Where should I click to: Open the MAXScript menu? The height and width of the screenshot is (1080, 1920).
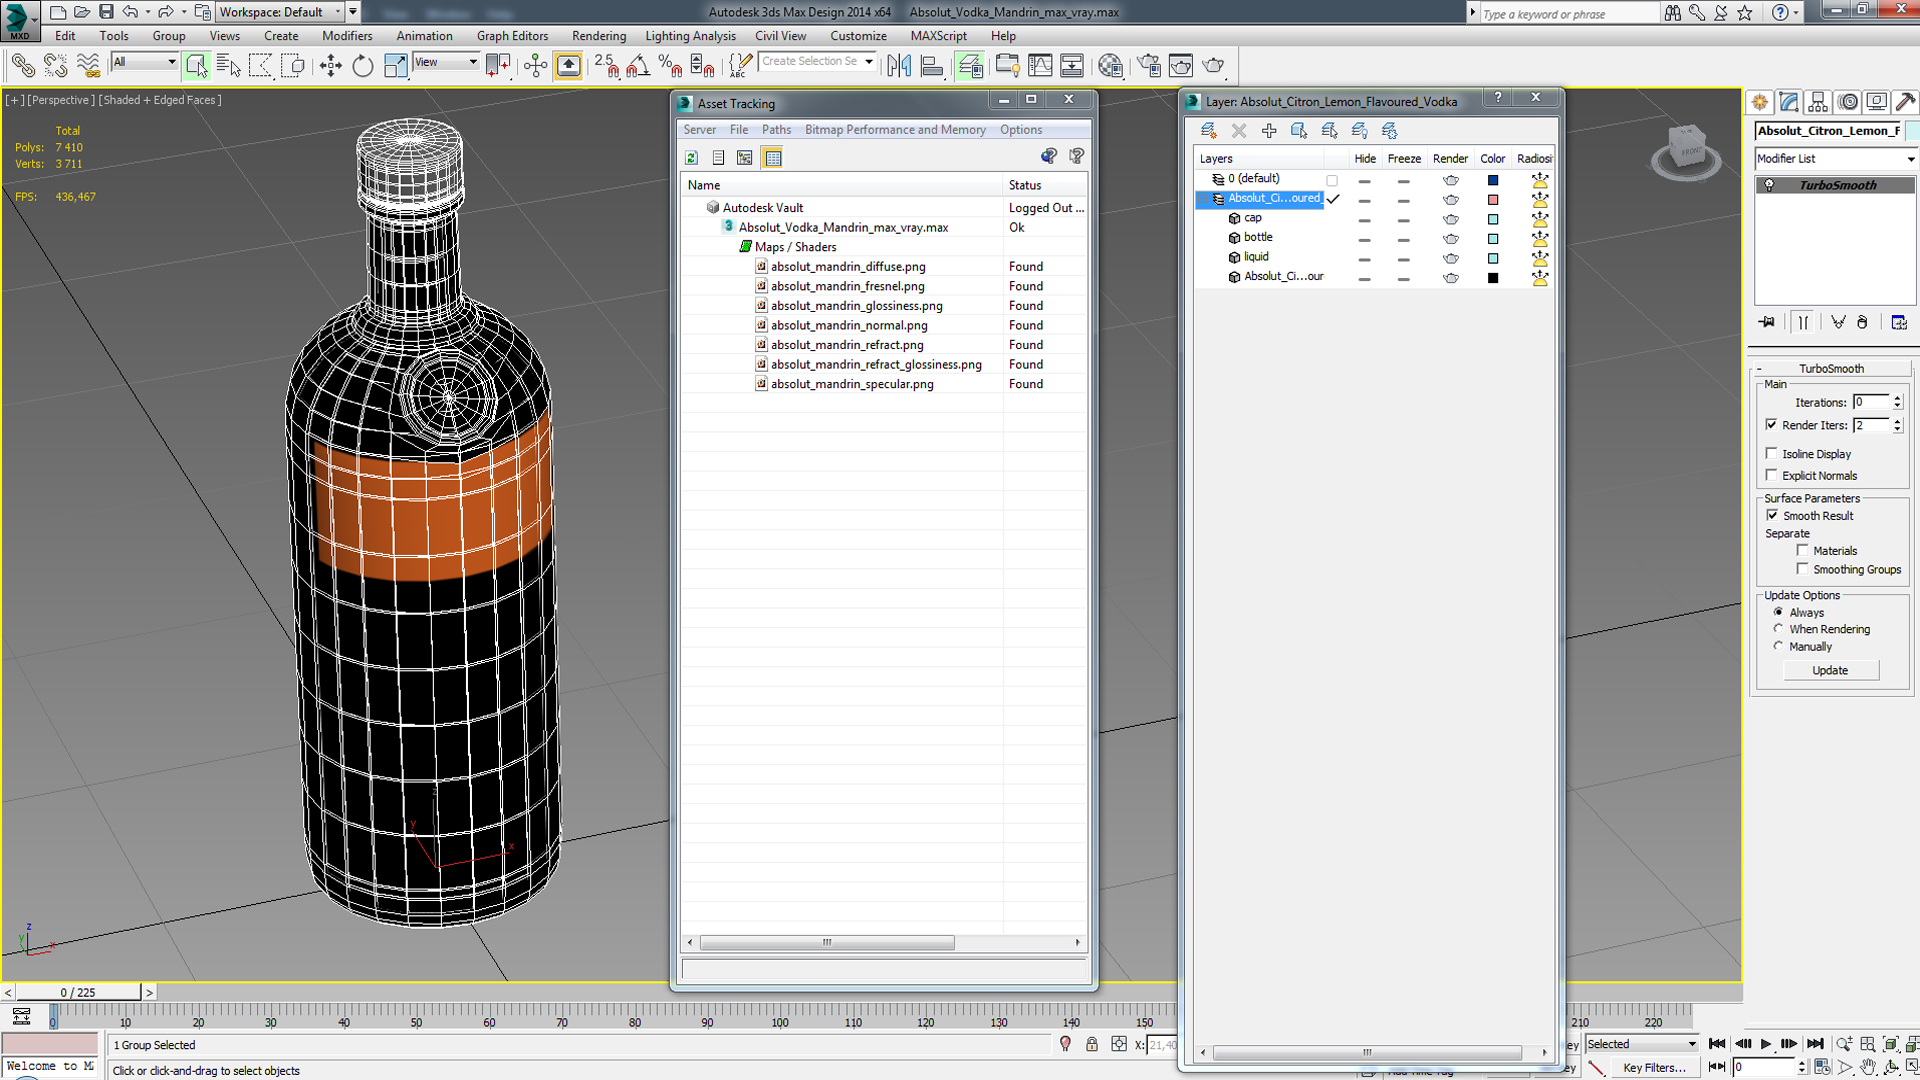coord(938,36)
